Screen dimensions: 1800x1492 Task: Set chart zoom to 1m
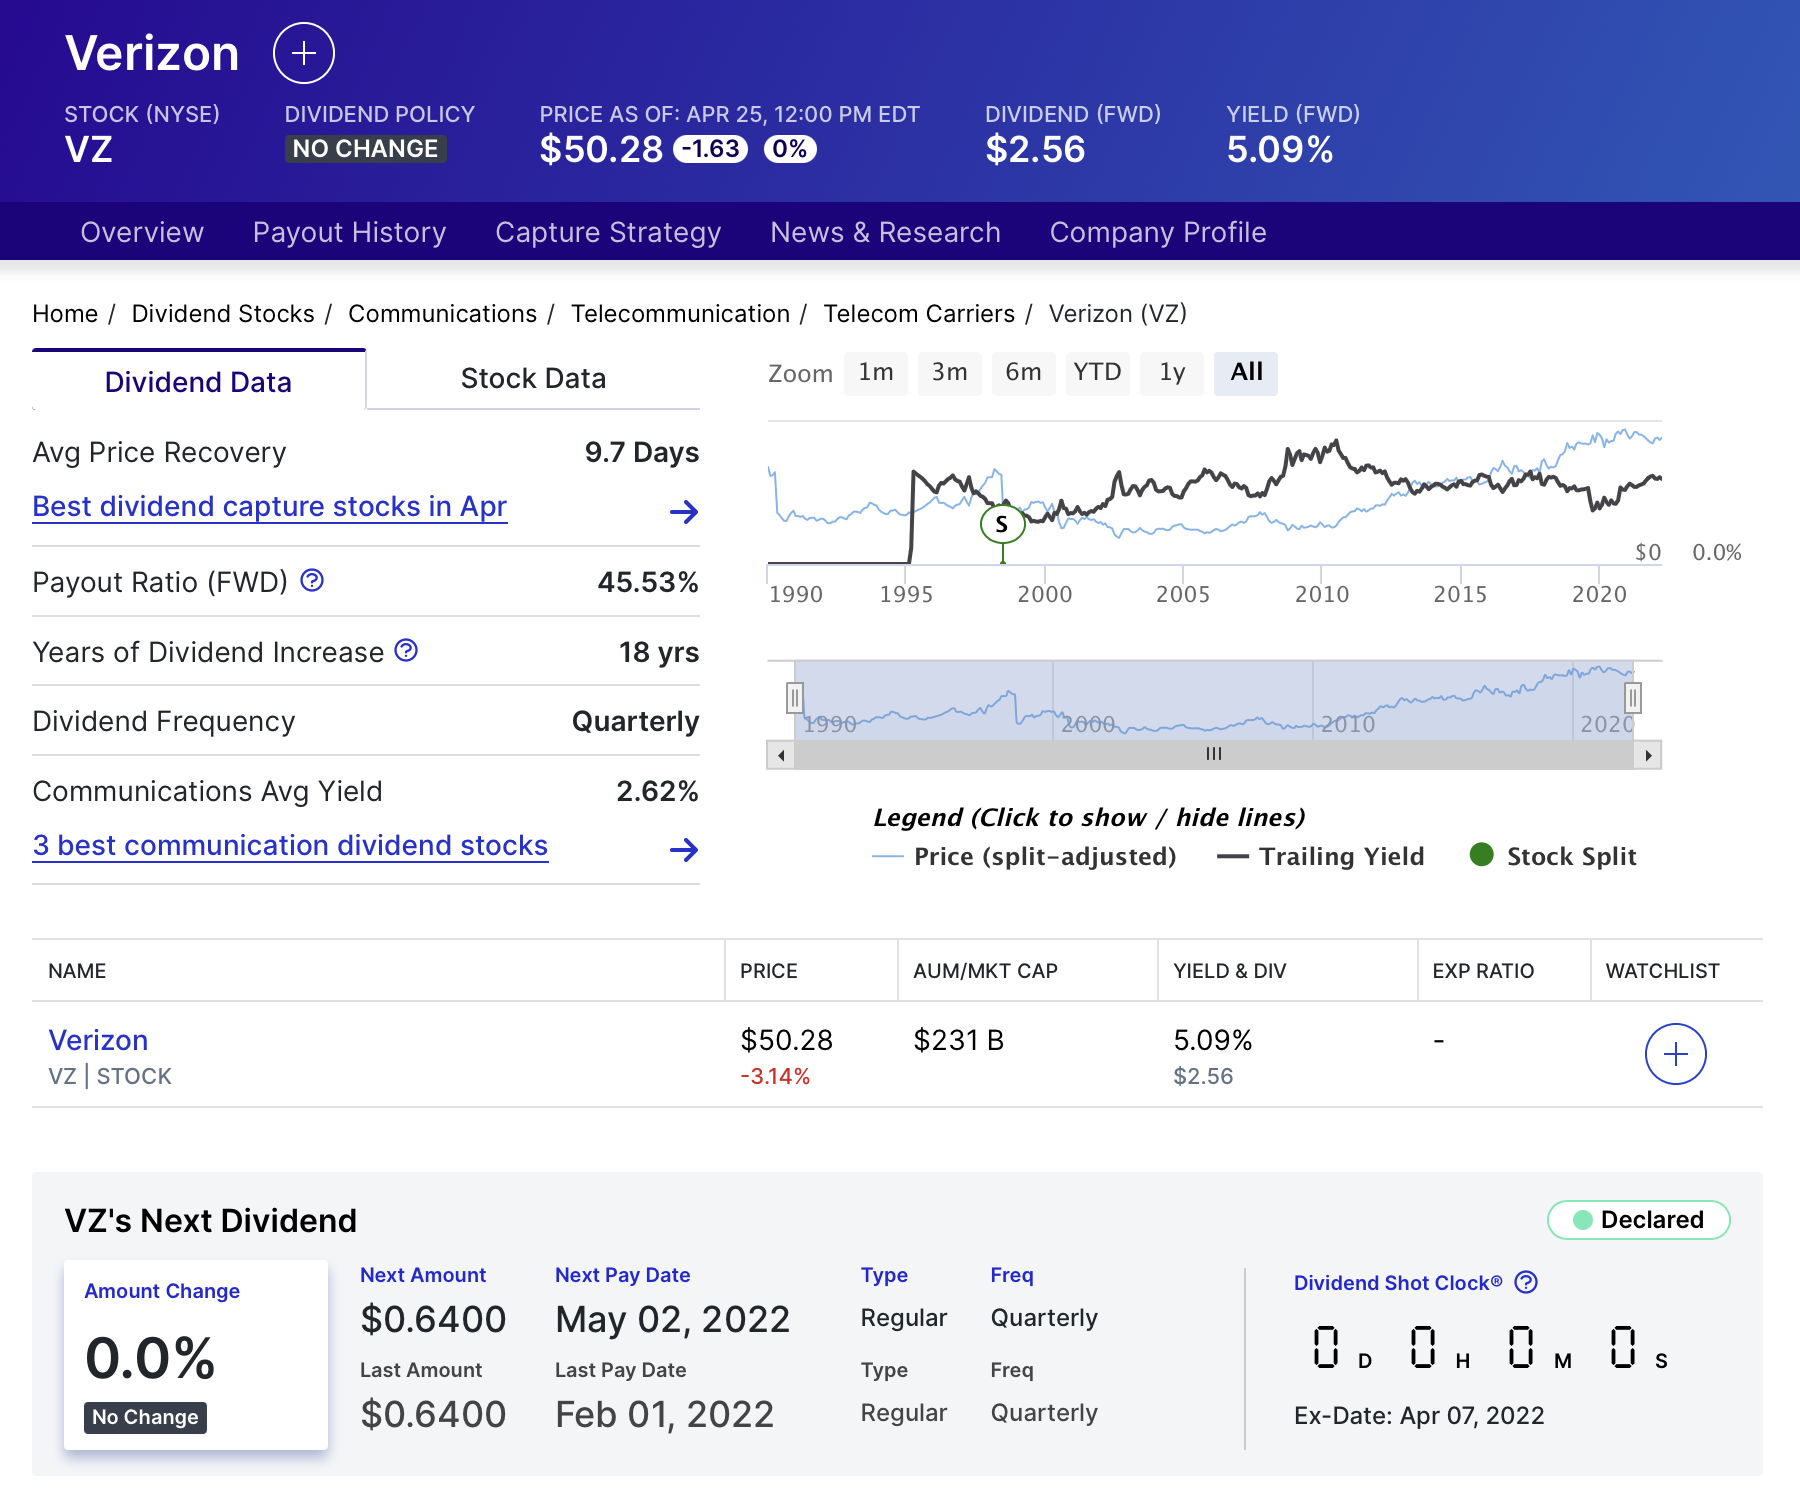point(876,373)
